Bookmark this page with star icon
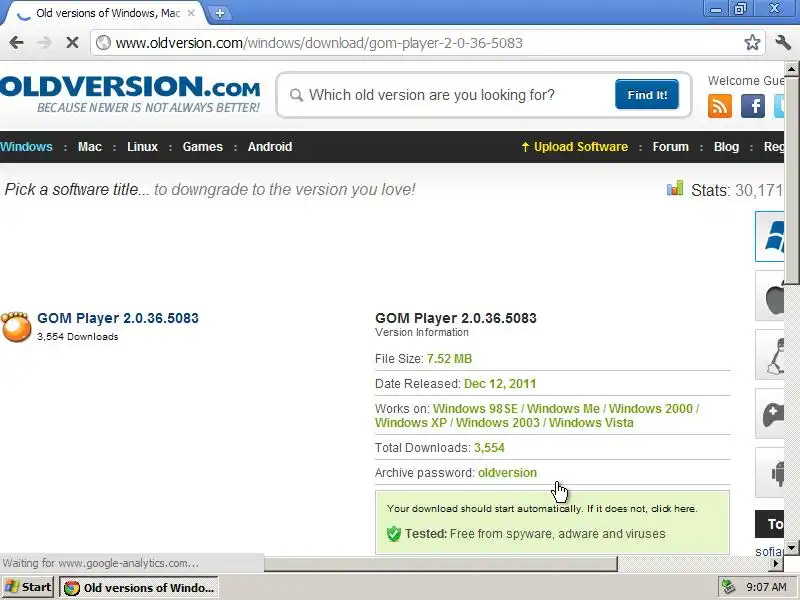Screen dimensions: 800x600 [x=752, y=42]
